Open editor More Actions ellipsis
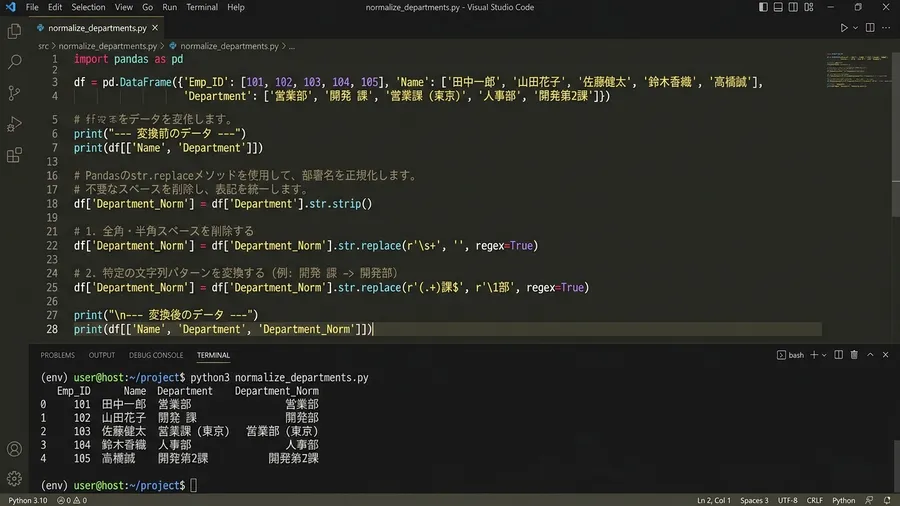 click(886, 28)
